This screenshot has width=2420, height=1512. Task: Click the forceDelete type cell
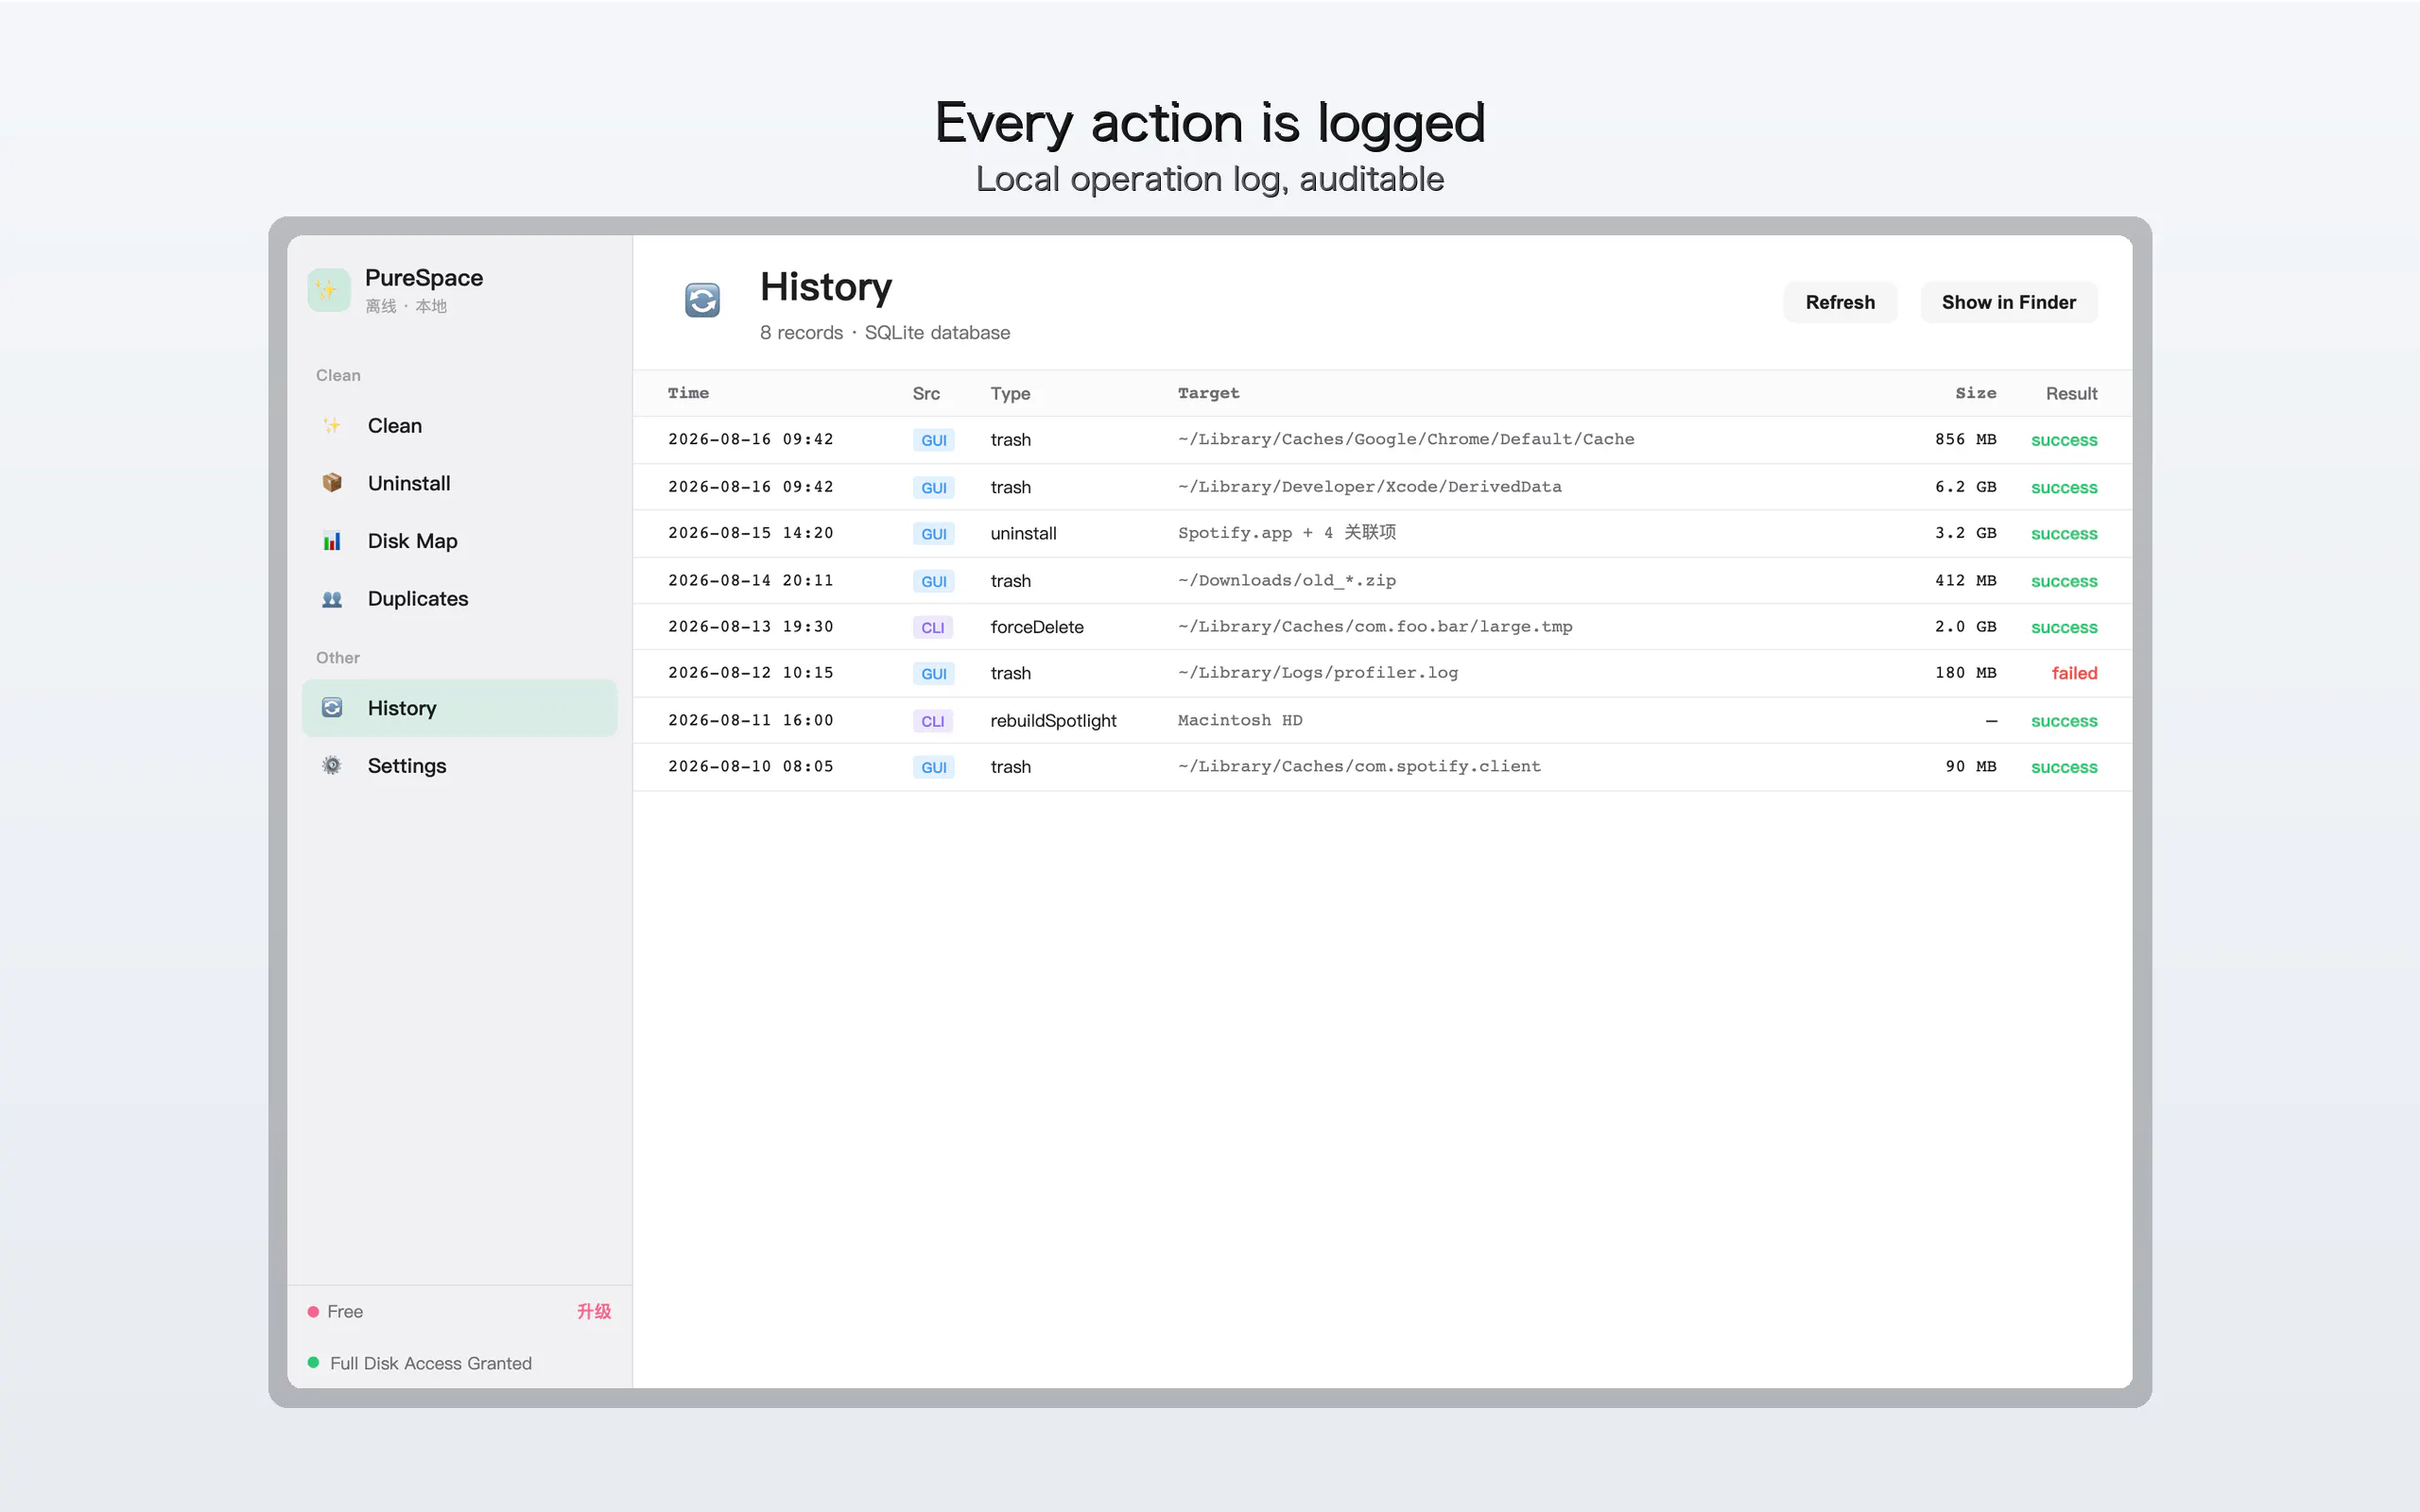pyautogui.click(x=1037, y=627)
